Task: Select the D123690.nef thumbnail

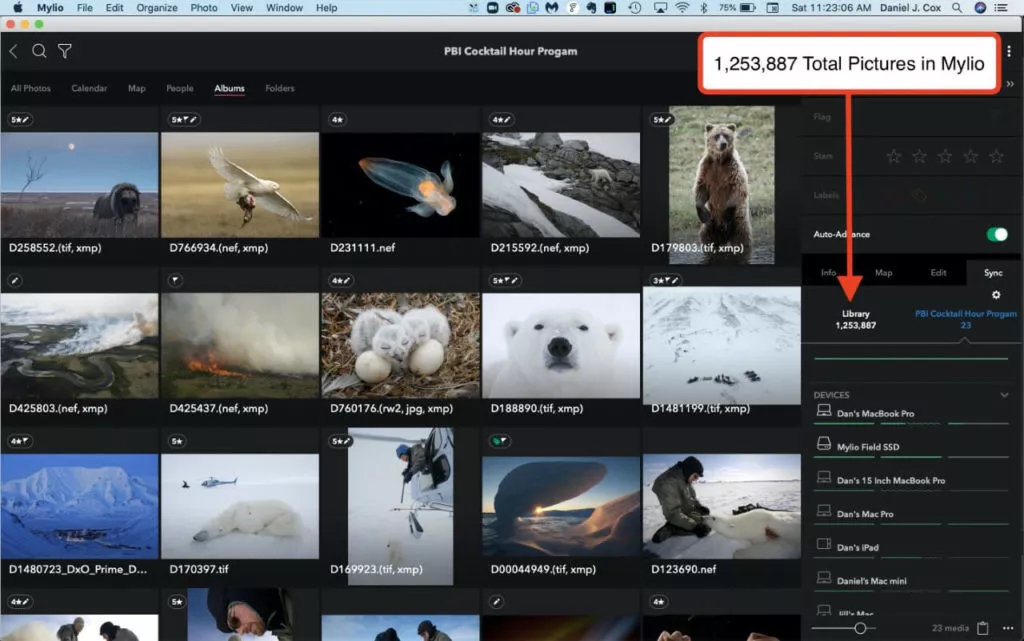Action: (722, 506)
